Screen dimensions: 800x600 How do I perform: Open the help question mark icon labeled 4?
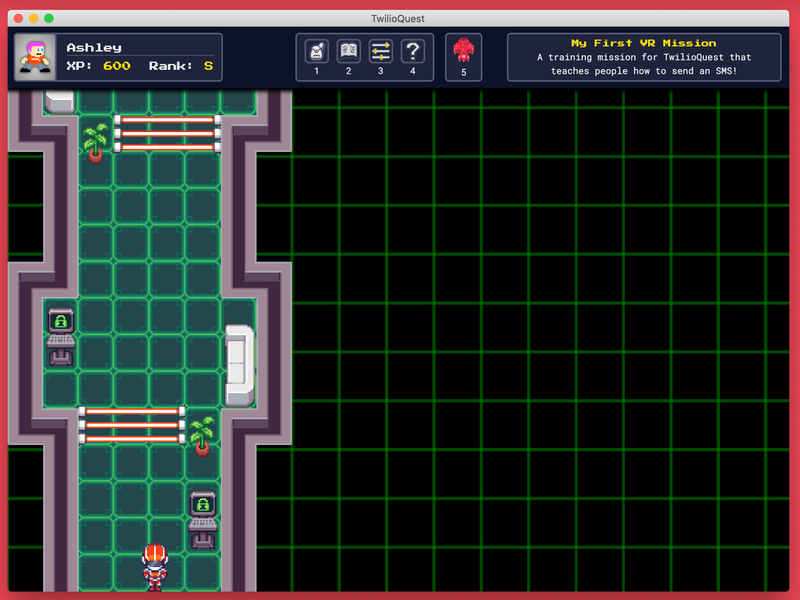tap(413, 52)
